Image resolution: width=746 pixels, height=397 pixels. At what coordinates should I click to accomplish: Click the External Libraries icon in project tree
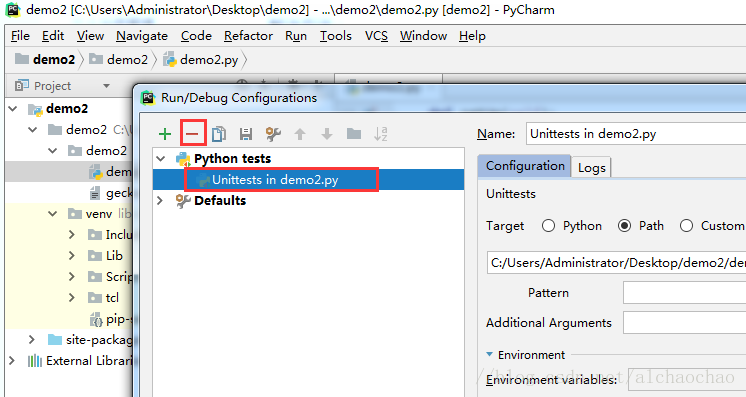pyautogui.click(x=35, y=361)
